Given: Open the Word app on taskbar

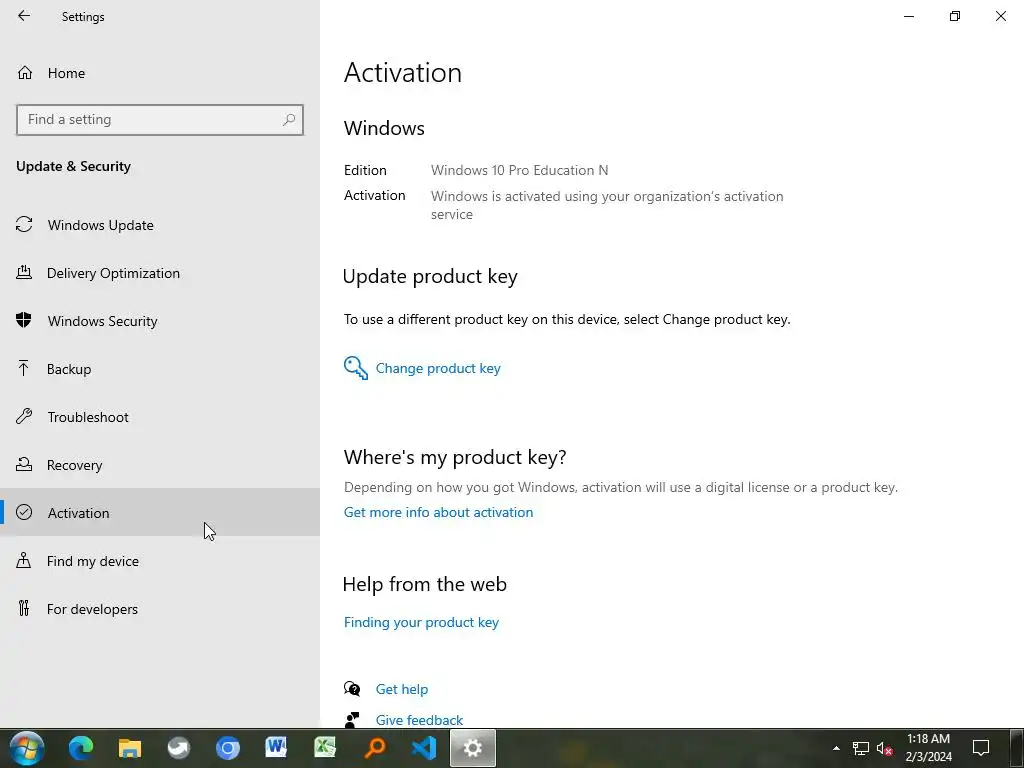Looking at the screenshot, I should point(276,748).
